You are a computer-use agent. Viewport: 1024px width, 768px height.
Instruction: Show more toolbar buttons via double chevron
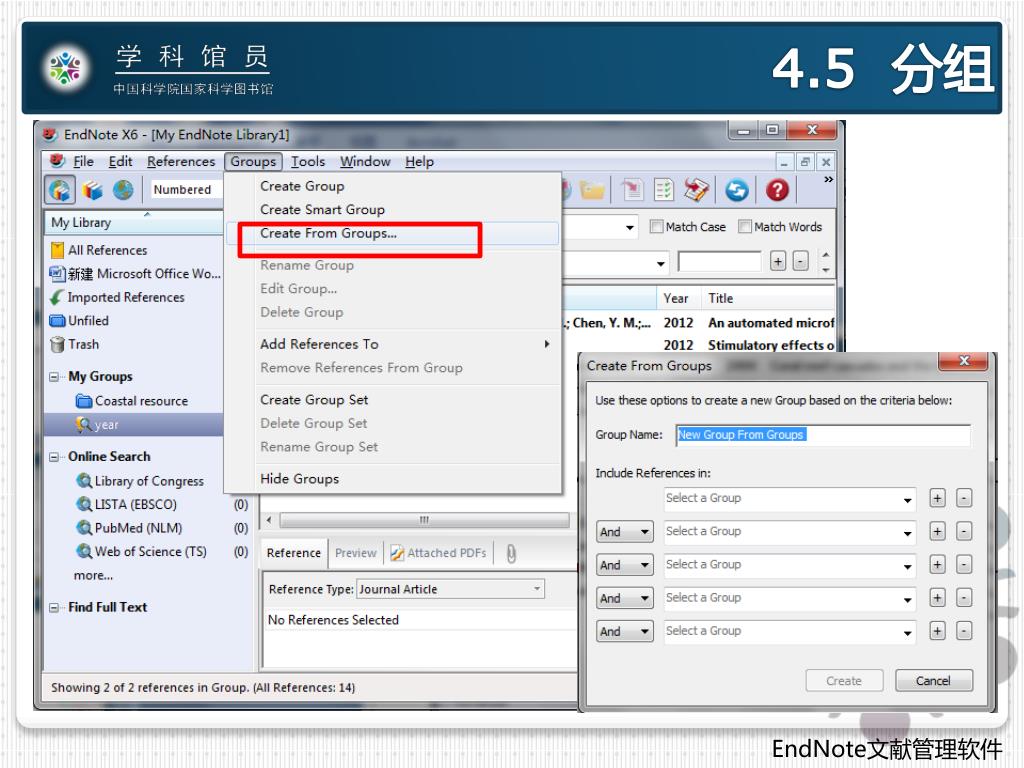click(828, 180)
